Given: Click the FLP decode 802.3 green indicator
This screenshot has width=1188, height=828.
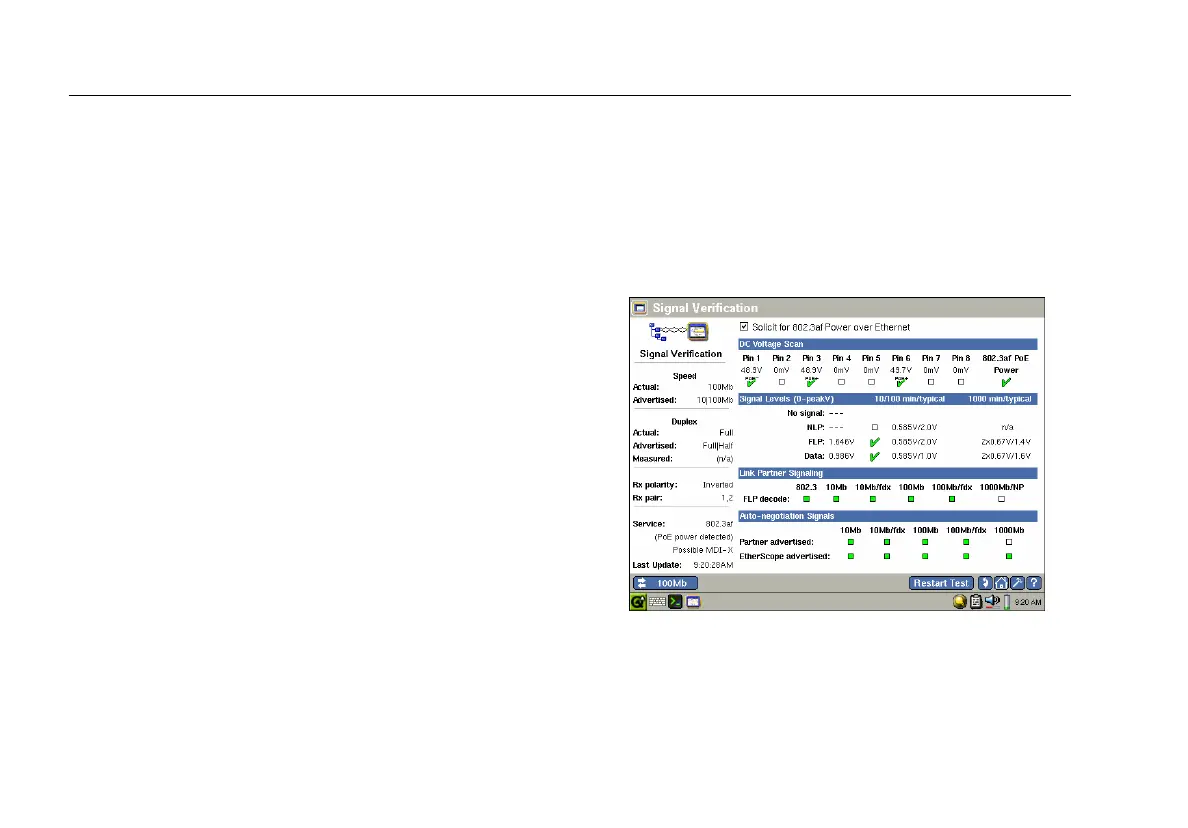Looking at the screenshot, I should pos(807,499).
